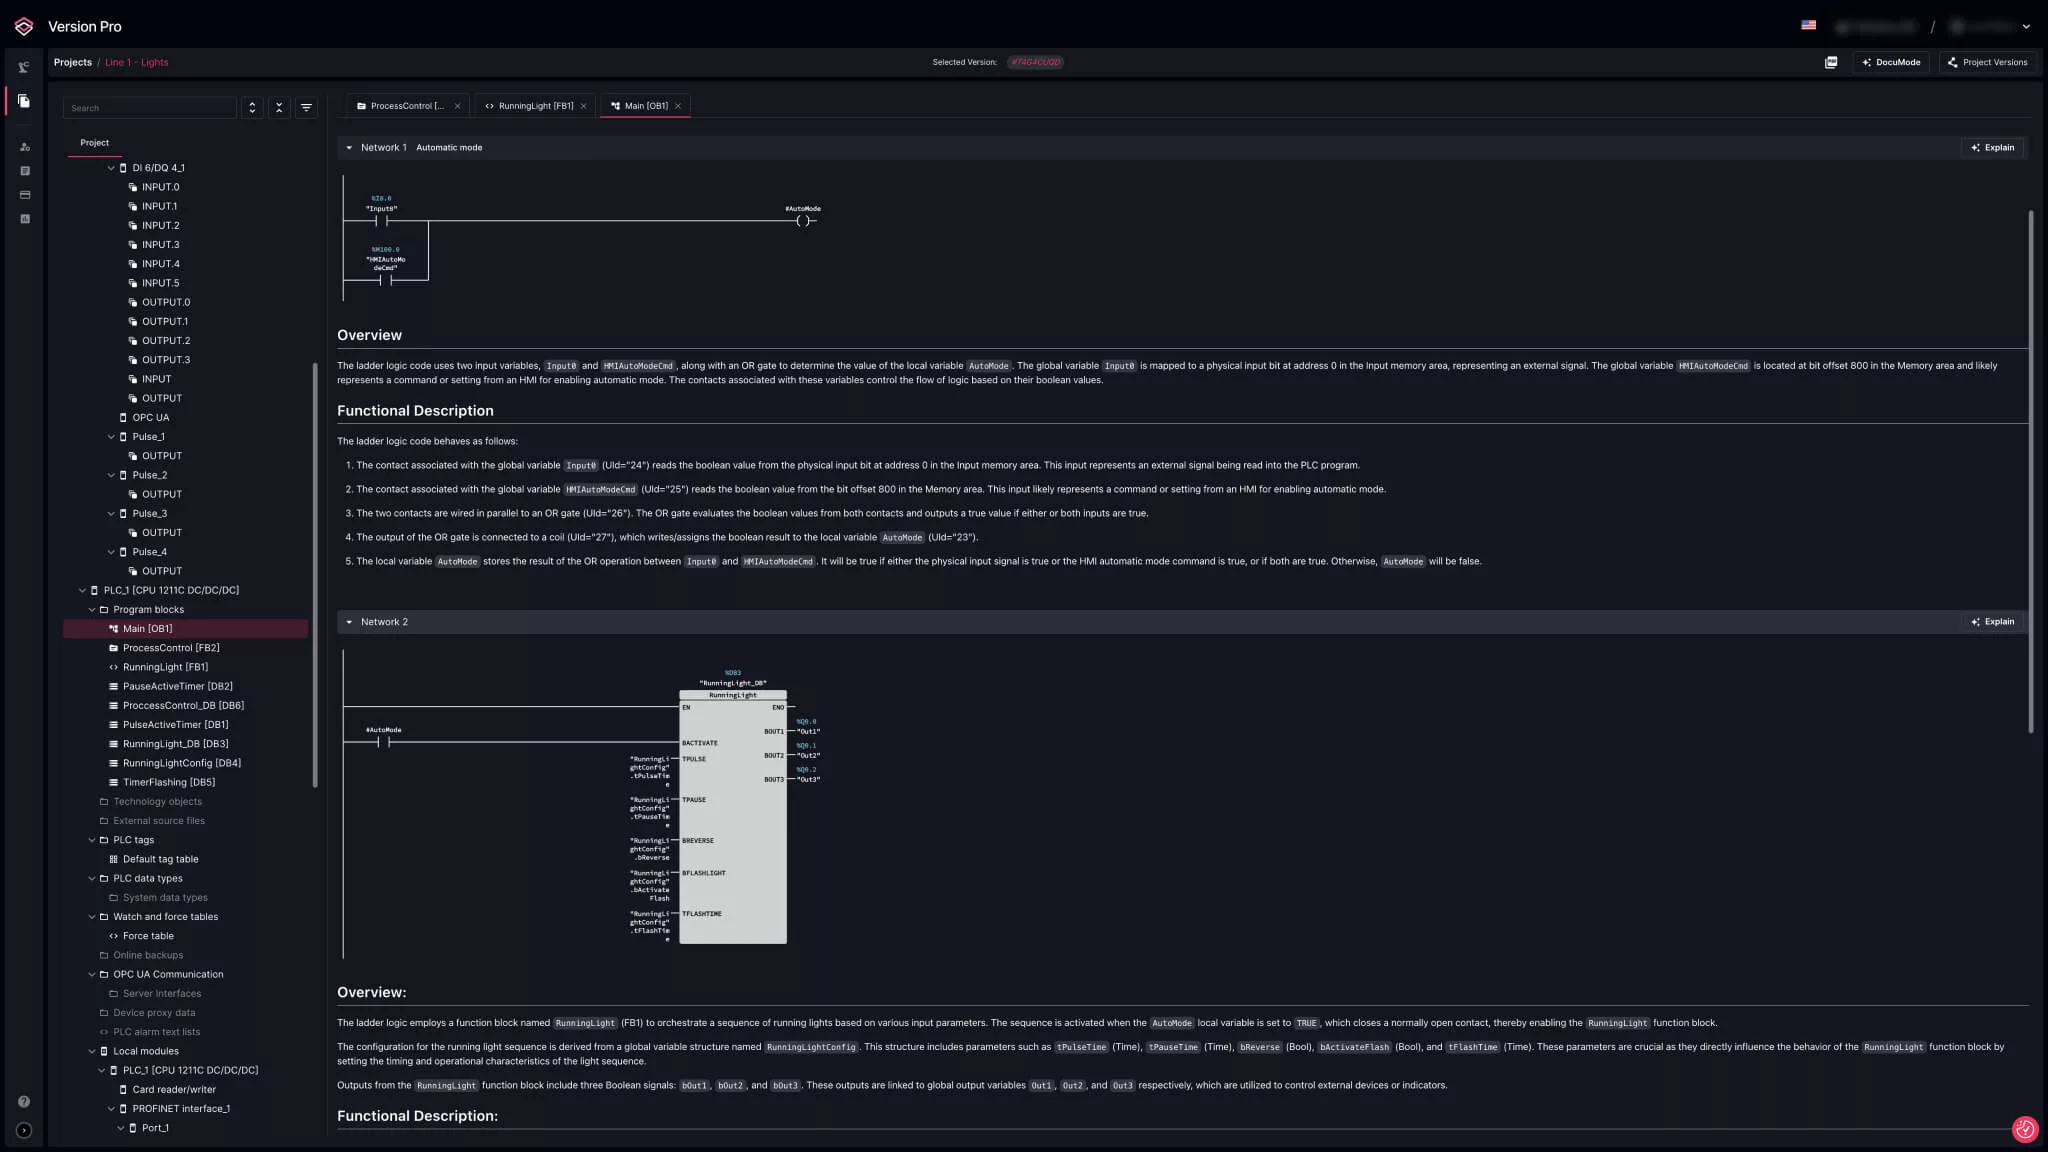Click the US flag language selector
The width and height of the screenshot is (2048, 1152).
(x=1808, y=25)
